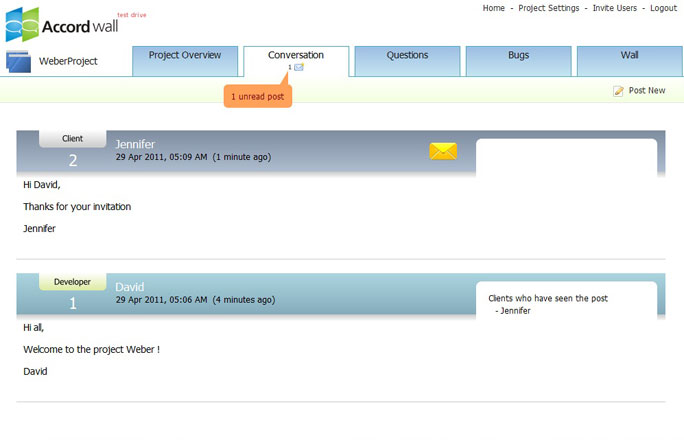Click the Post New button
This screenshot has height=440, width=684.
(646, 91)
